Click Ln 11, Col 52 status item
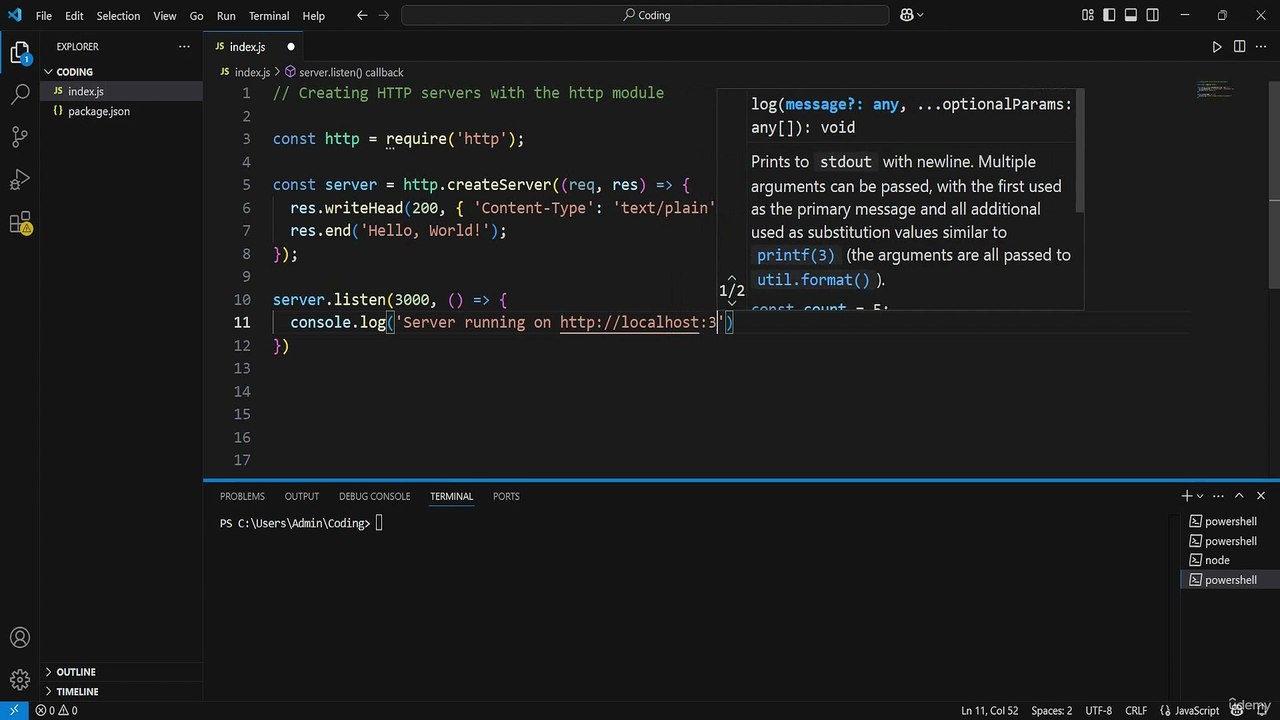The width and height of the screenshot is (1280, 720). (x=989, y=710)
